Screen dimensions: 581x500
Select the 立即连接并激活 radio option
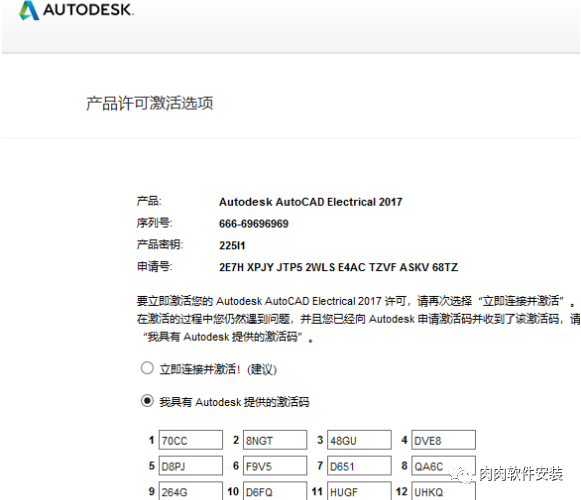pos(147,368)
